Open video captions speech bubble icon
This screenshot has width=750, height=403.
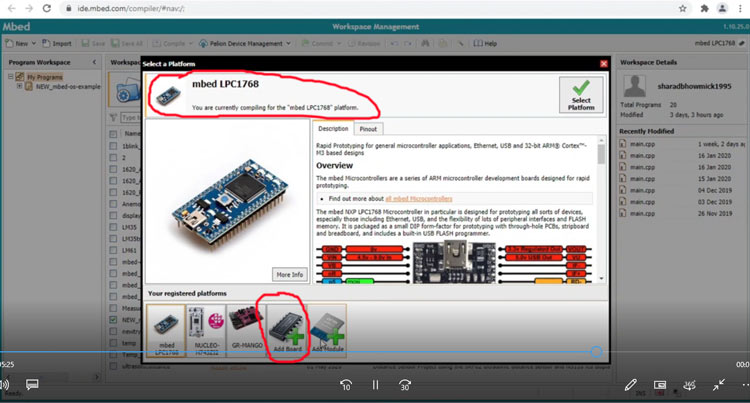32,384
